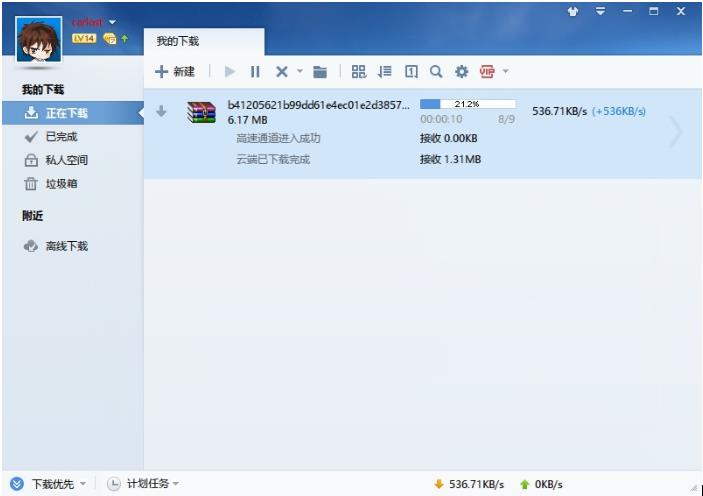Viewport: 703px width, 496px height.
Task: Click the user avatar picture
Action: click(x=39, y=39)
